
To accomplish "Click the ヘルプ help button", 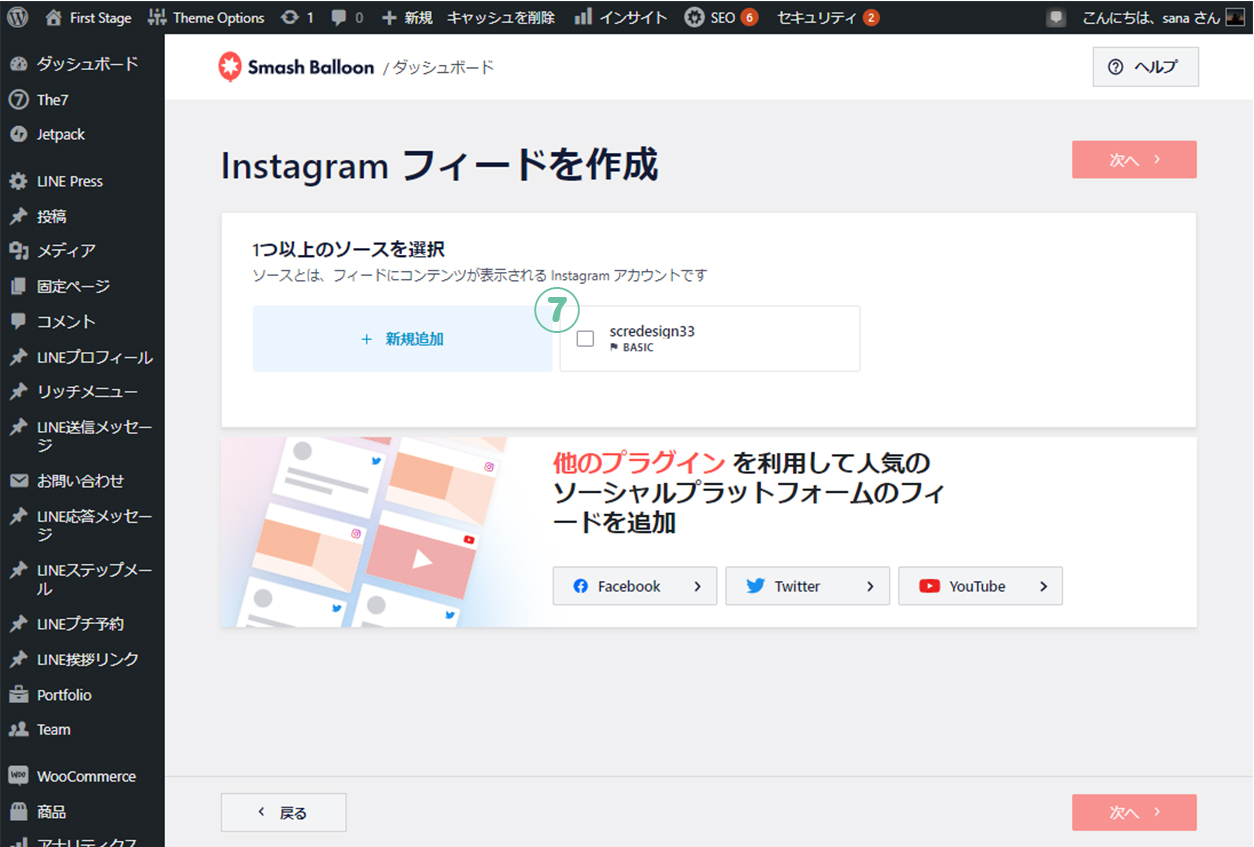I will (x=1145, y=67).
